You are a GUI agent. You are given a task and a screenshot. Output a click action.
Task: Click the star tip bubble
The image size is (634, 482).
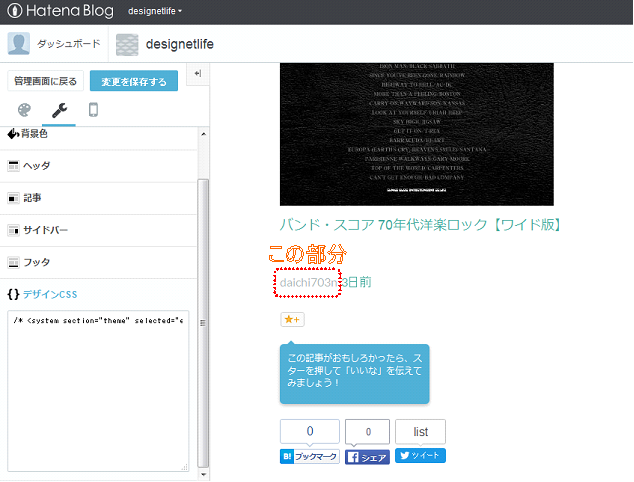click(x=355, y=374)
